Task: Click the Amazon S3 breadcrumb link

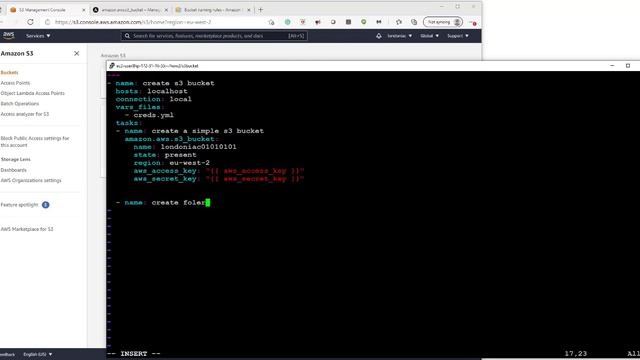Action: point(113,56)
